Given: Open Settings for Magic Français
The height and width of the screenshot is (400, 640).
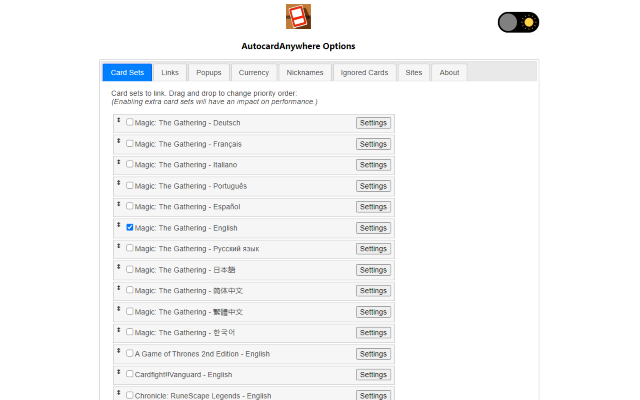Looking at the screenshot, I should (x=373, y=144).
